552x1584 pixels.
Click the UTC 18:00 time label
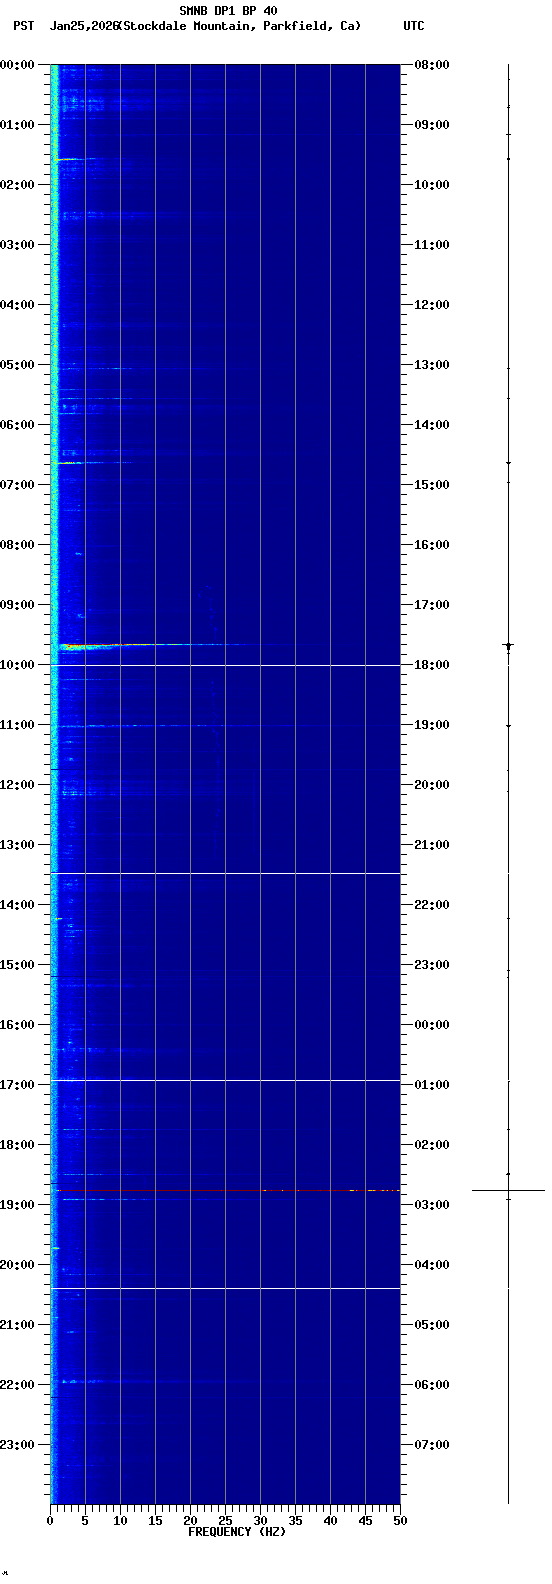[x=432, y=665]
